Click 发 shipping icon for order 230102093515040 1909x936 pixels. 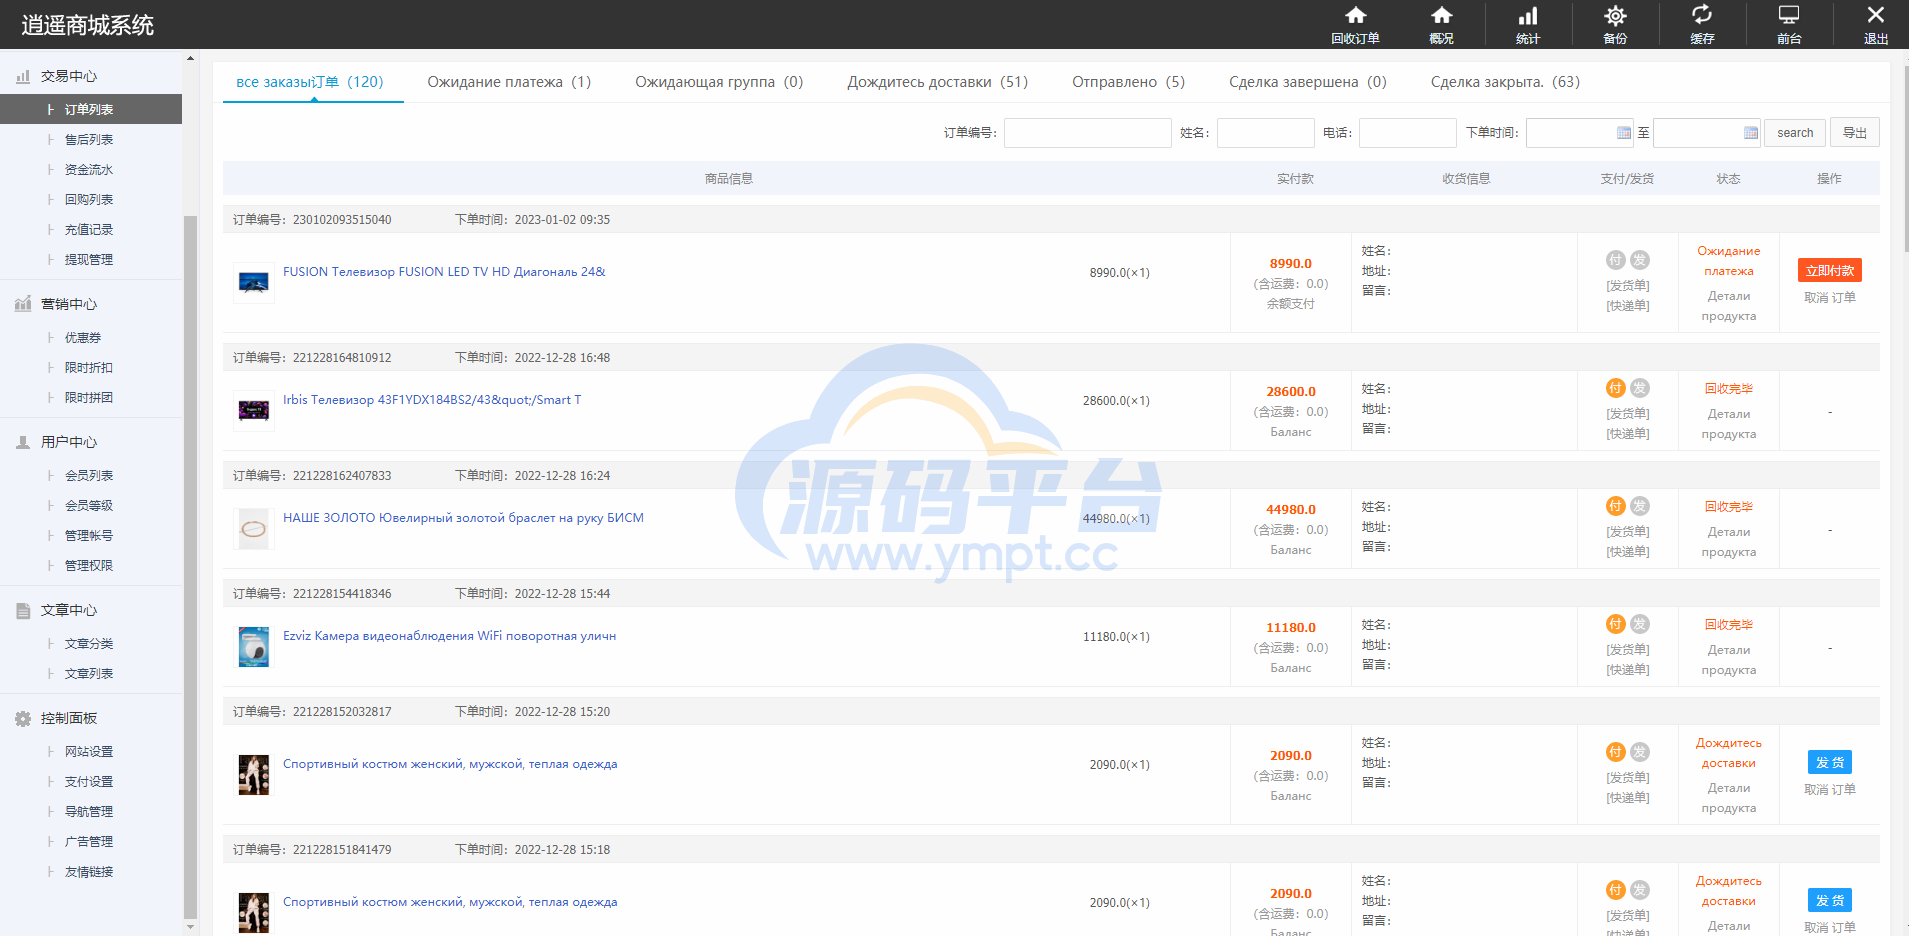1640,260
